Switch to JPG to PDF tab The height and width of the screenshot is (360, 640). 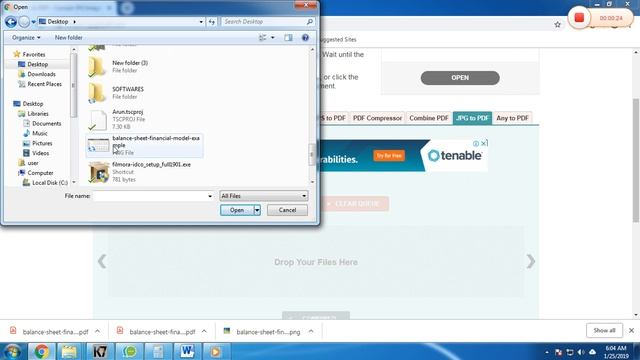pyautogui.click(x=472, y=118)
